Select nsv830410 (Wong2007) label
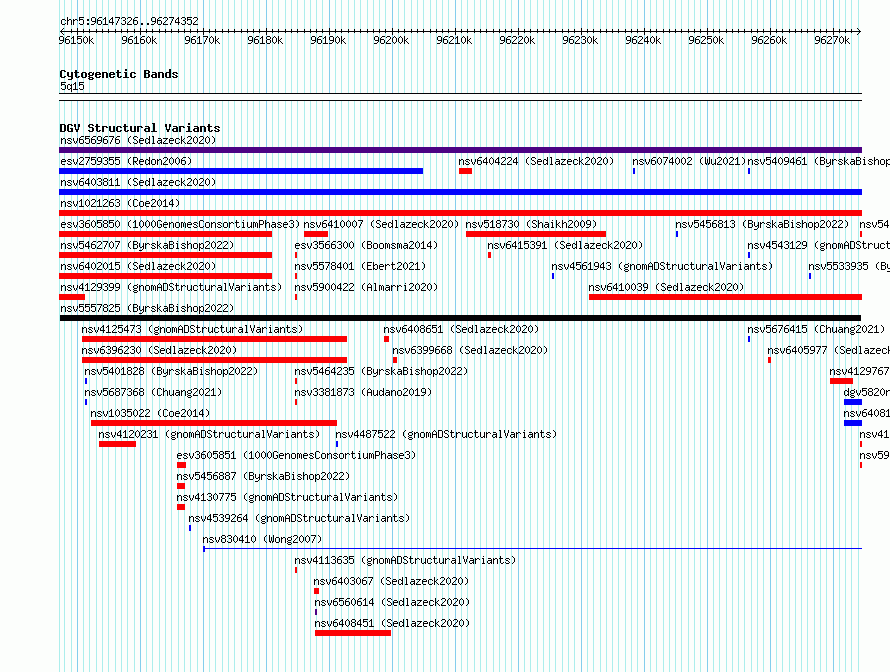 (x=262, y=539)
